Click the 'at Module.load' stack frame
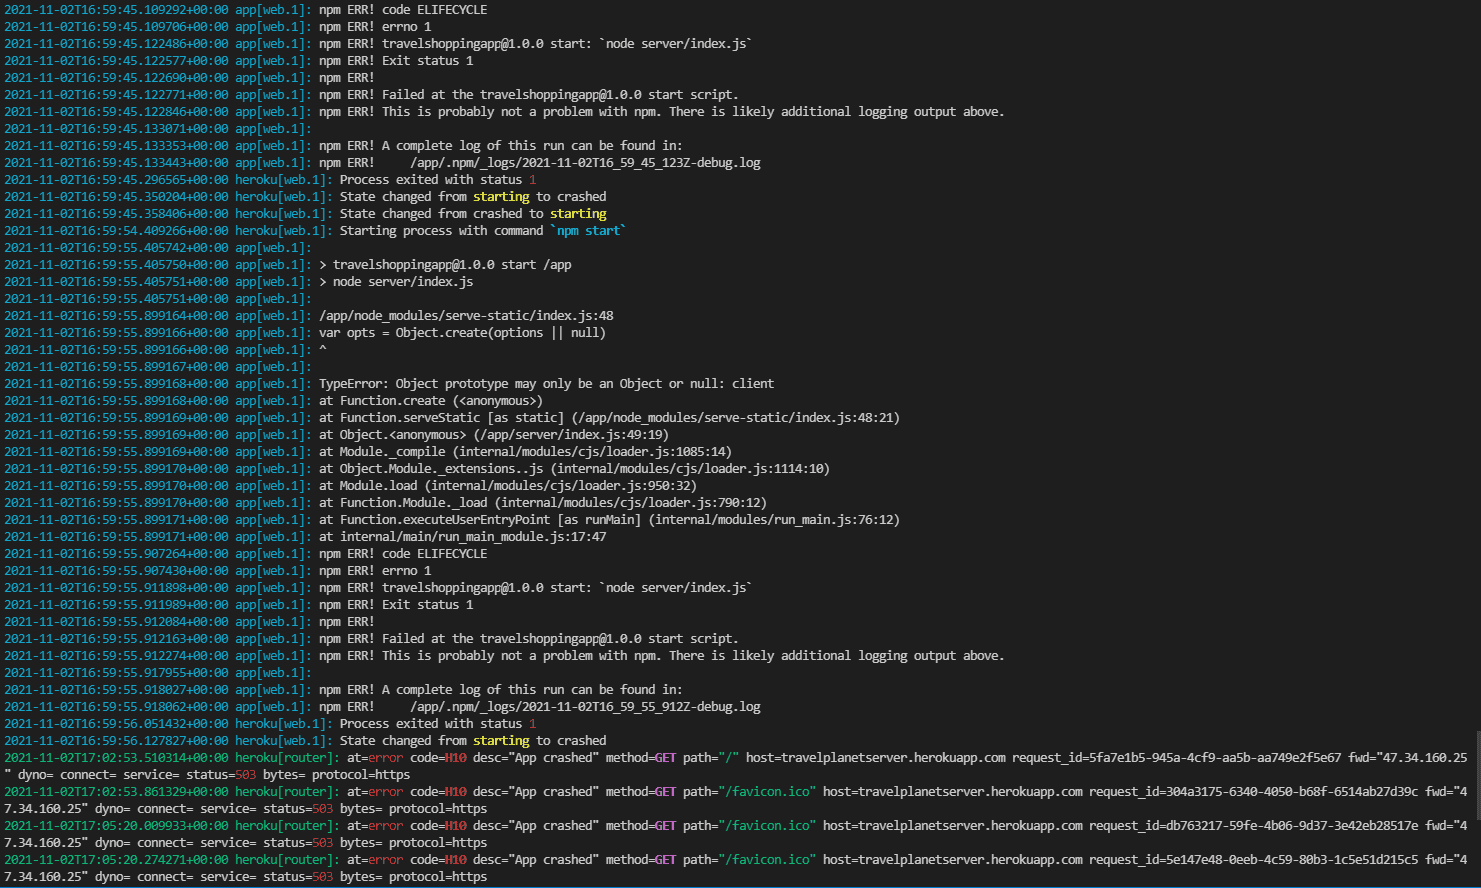The width and height of the screenshot is (1481, 888). (350, 486)
